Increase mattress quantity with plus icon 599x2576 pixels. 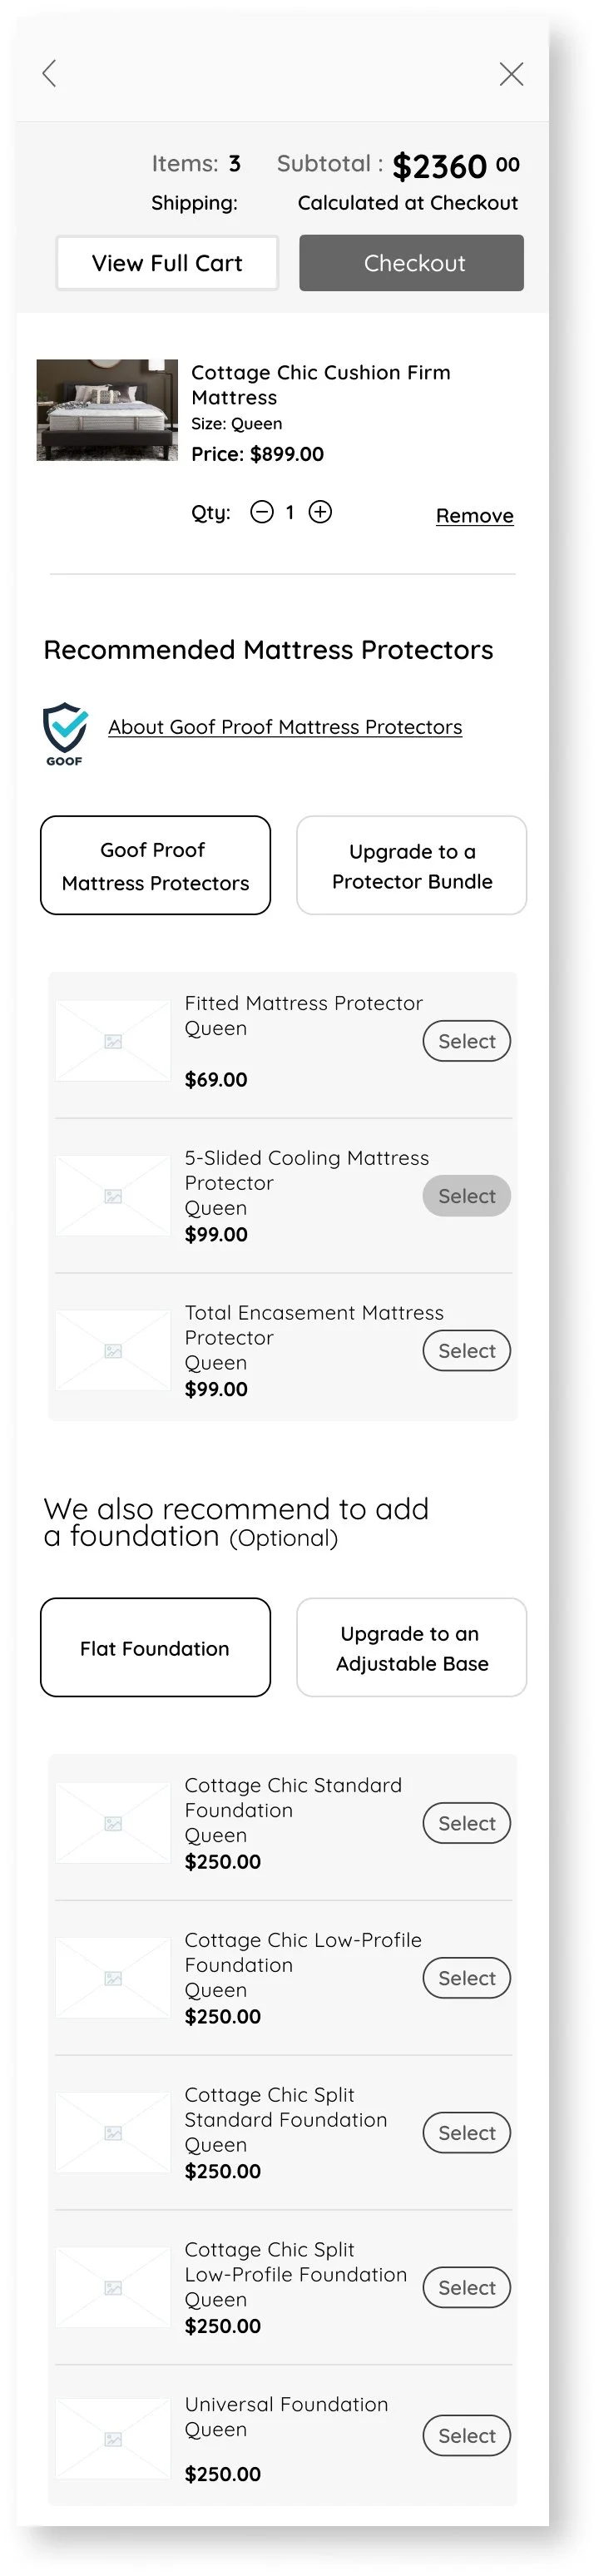320,513
